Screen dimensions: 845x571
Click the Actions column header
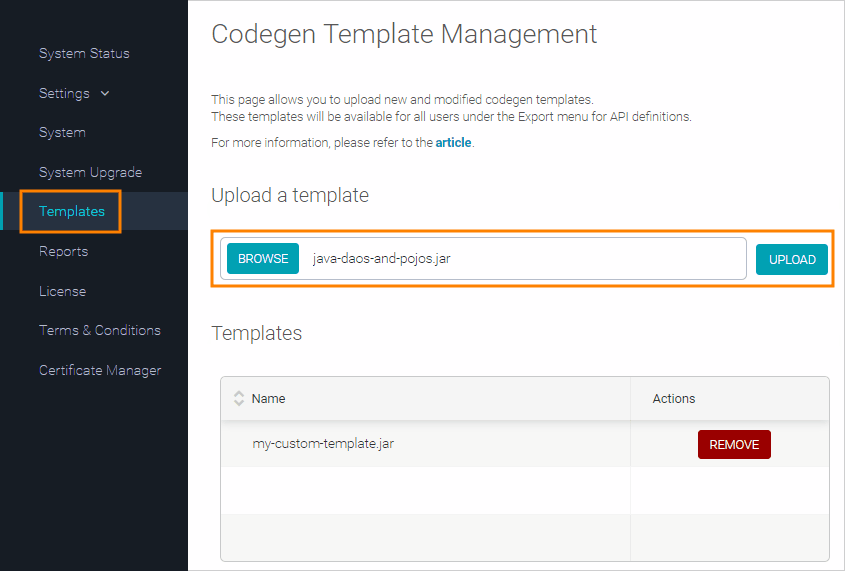coord(674,398)
